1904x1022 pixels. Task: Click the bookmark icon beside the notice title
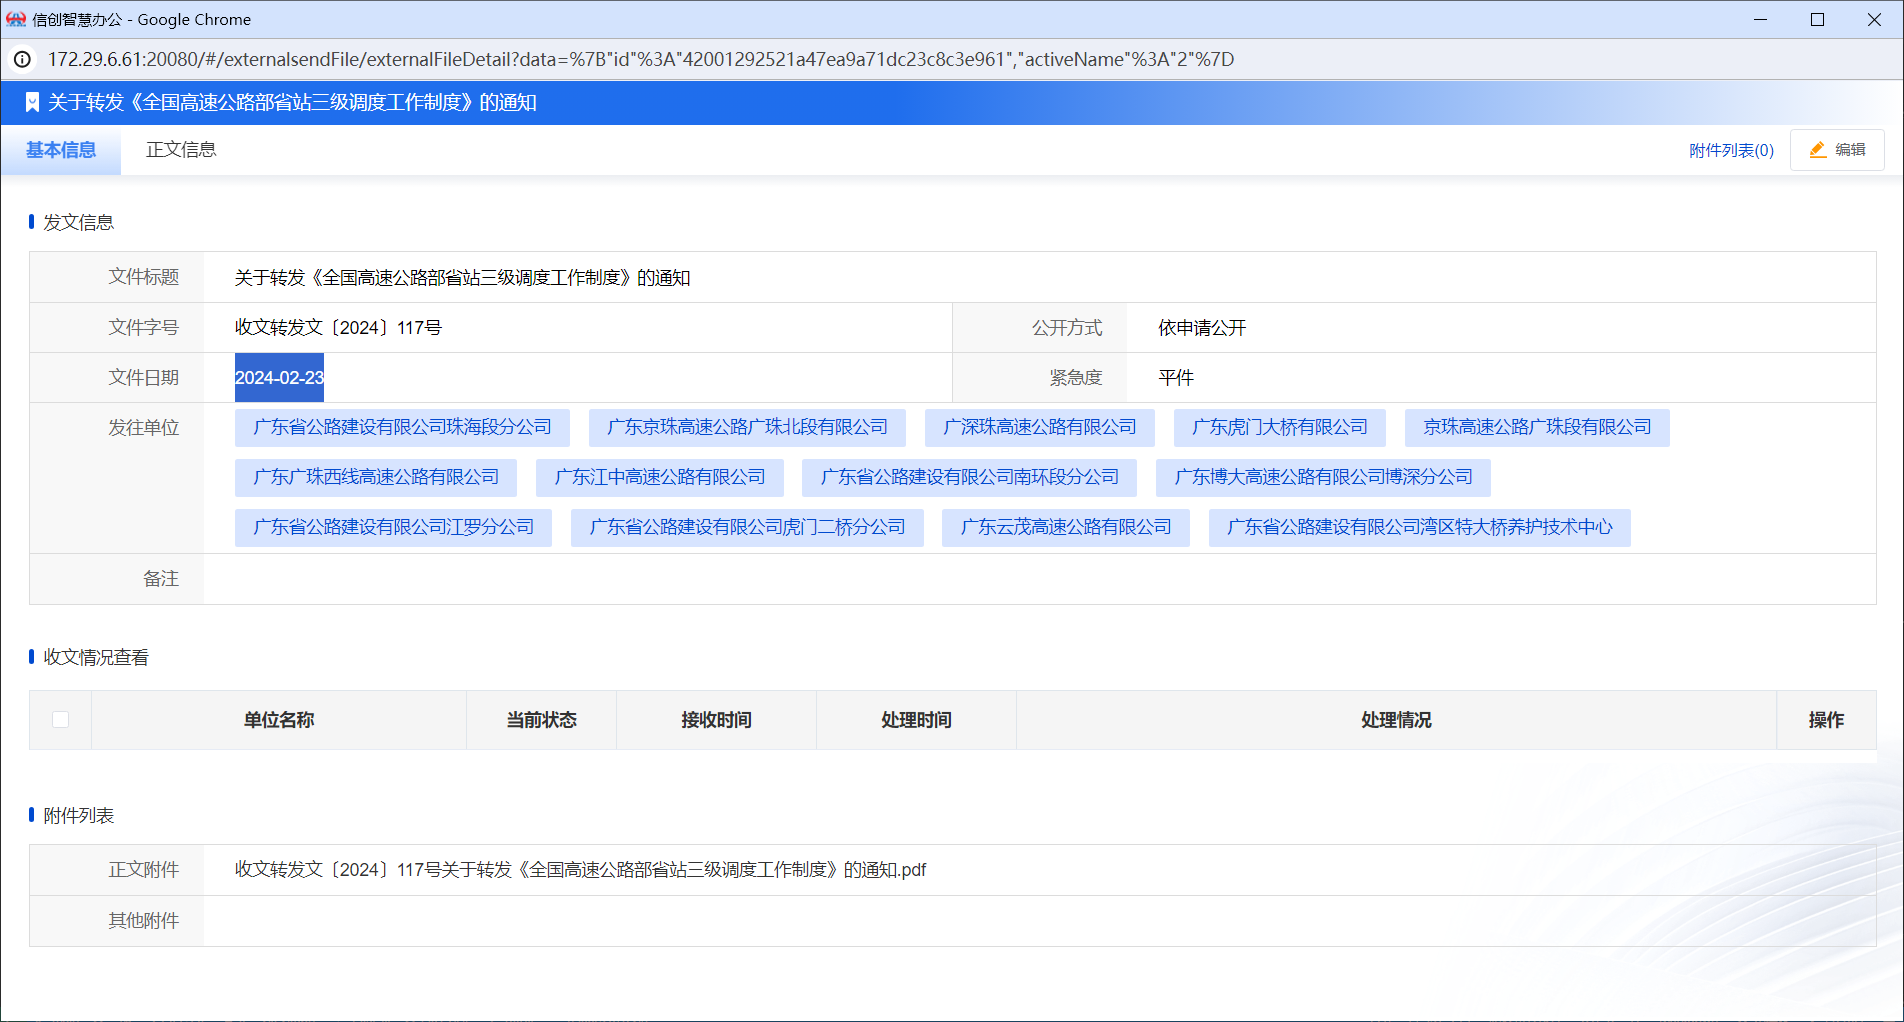(32, 102)
